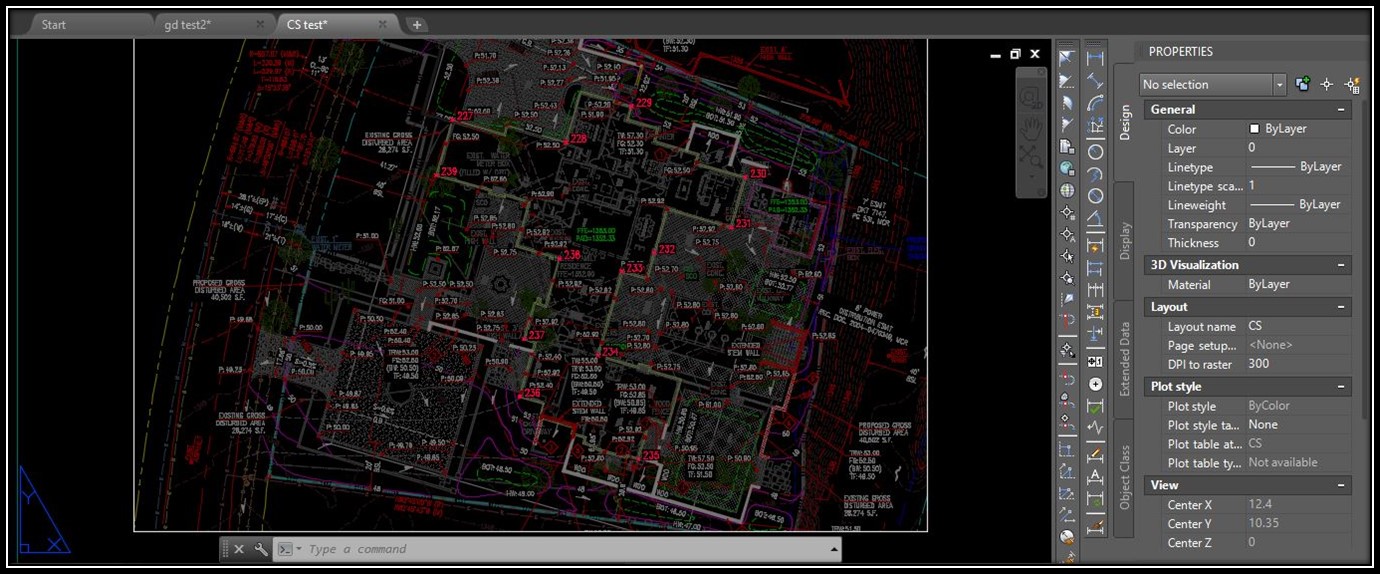Click the Plot style table value None
1380x574 pixels.
pyautogui.click(x=1263, y=425)
